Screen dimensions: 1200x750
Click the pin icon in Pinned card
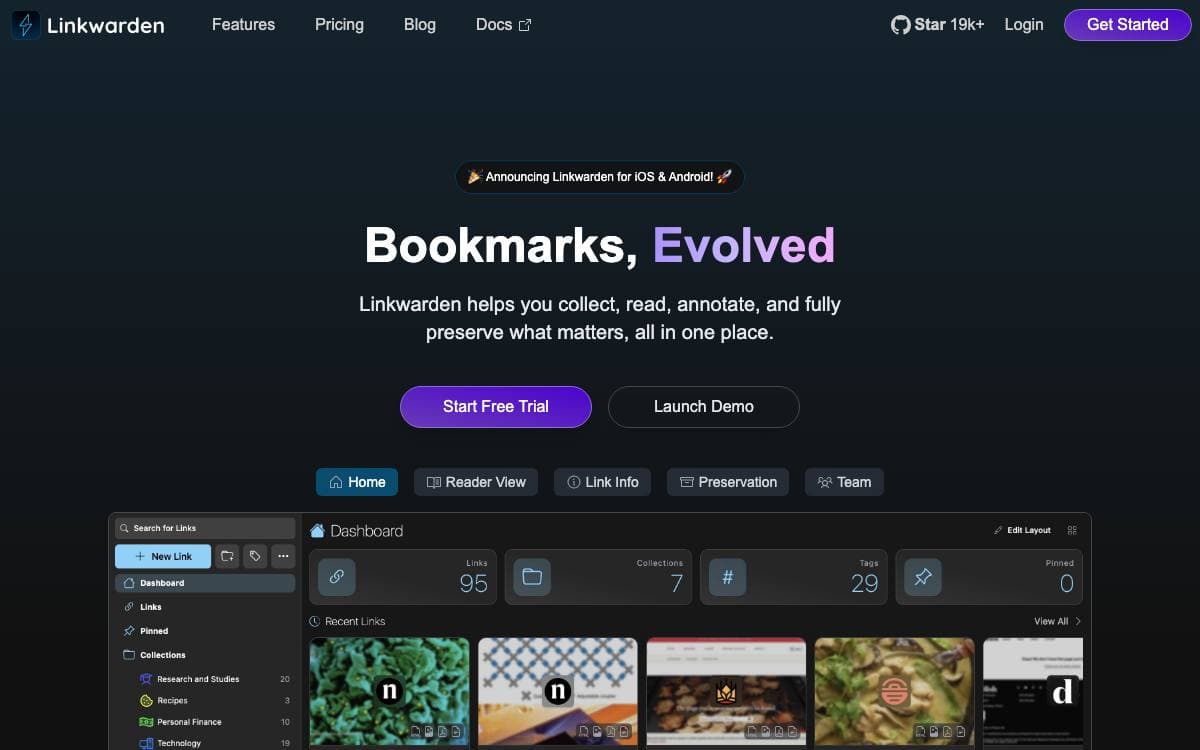tap(923, 577)
